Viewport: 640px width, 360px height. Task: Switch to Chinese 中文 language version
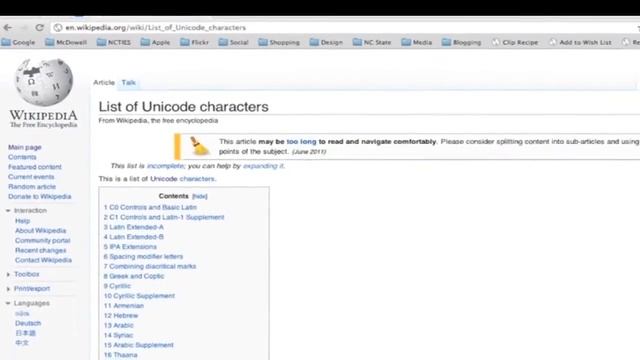(22, 343)
